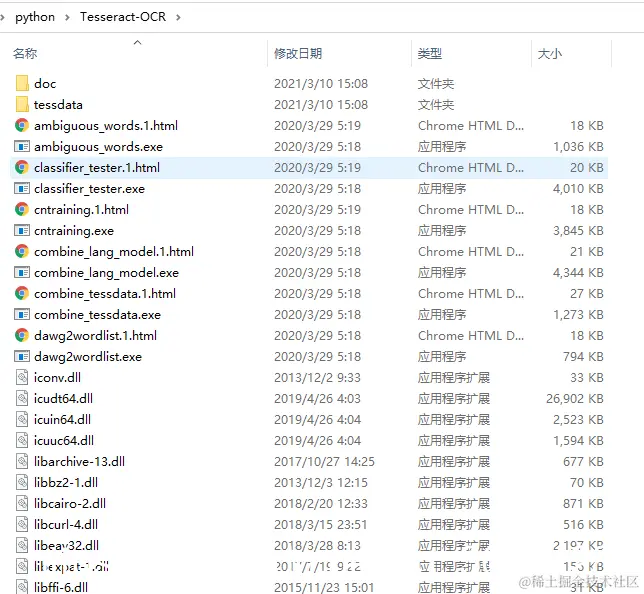Click size value 26,902 KB
Screen dimensions: 644x594
pyautogui.click(x=575, y=398)
